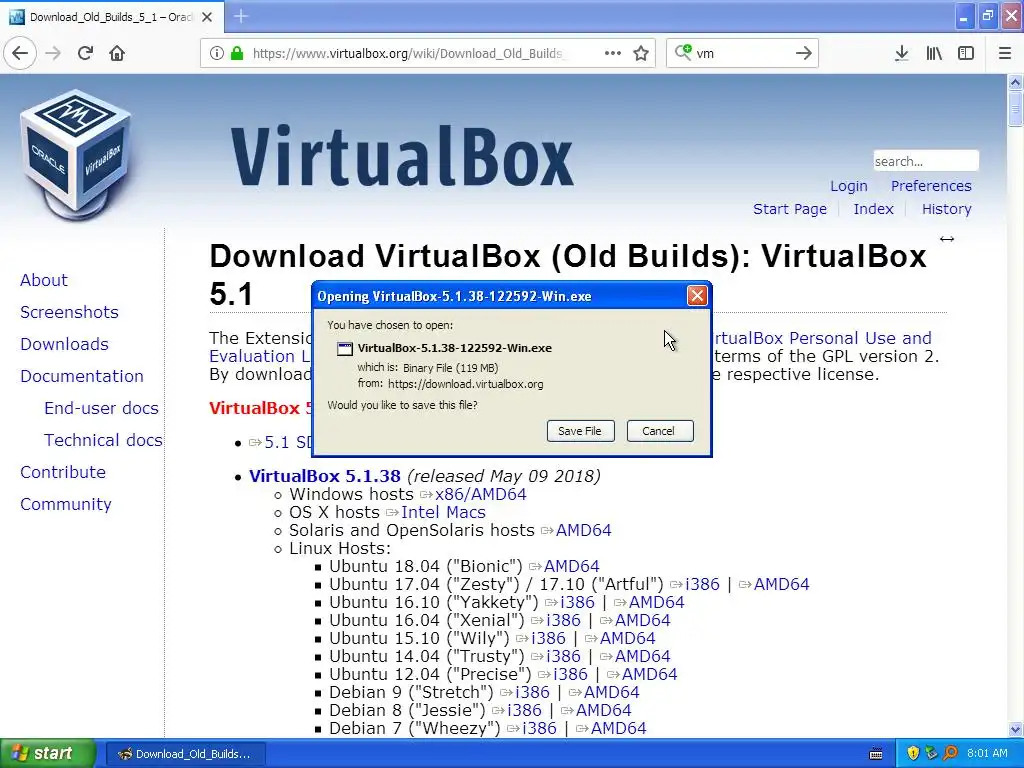Screen dimensions: 1024x768
Task: Click the page scrollbar down arrow
Action: pos(1015,729)
